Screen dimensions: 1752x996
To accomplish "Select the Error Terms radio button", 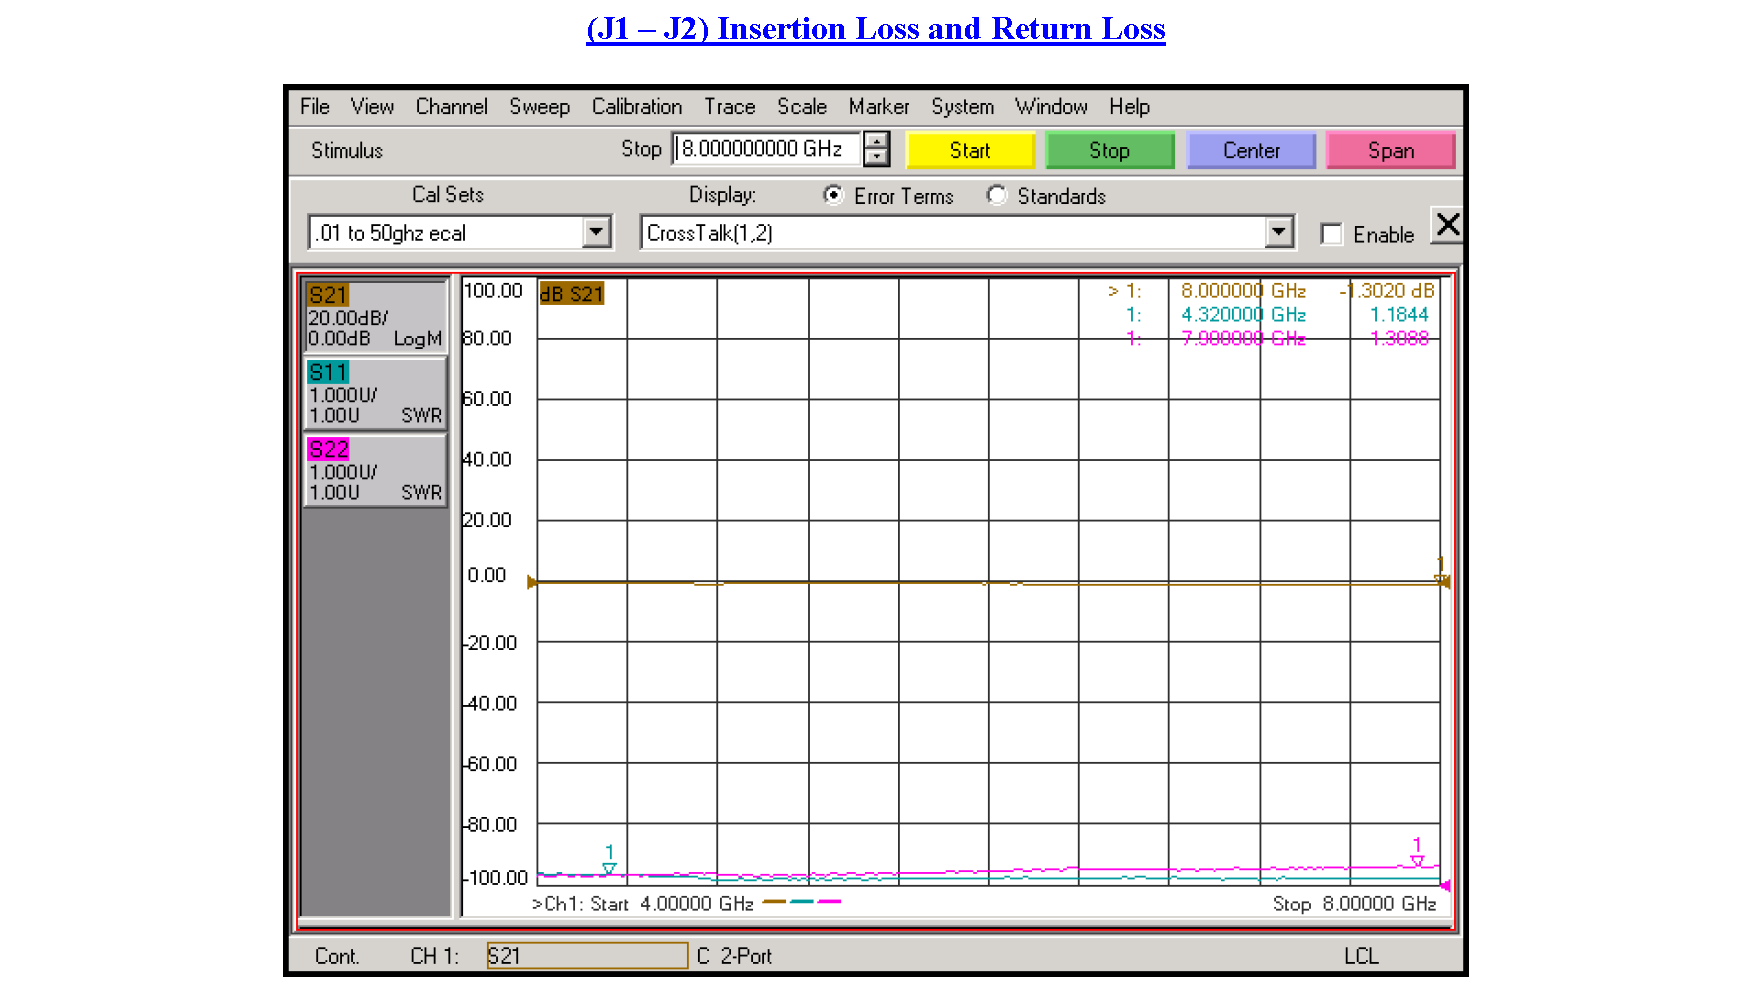I will click(x=832, y=195).
